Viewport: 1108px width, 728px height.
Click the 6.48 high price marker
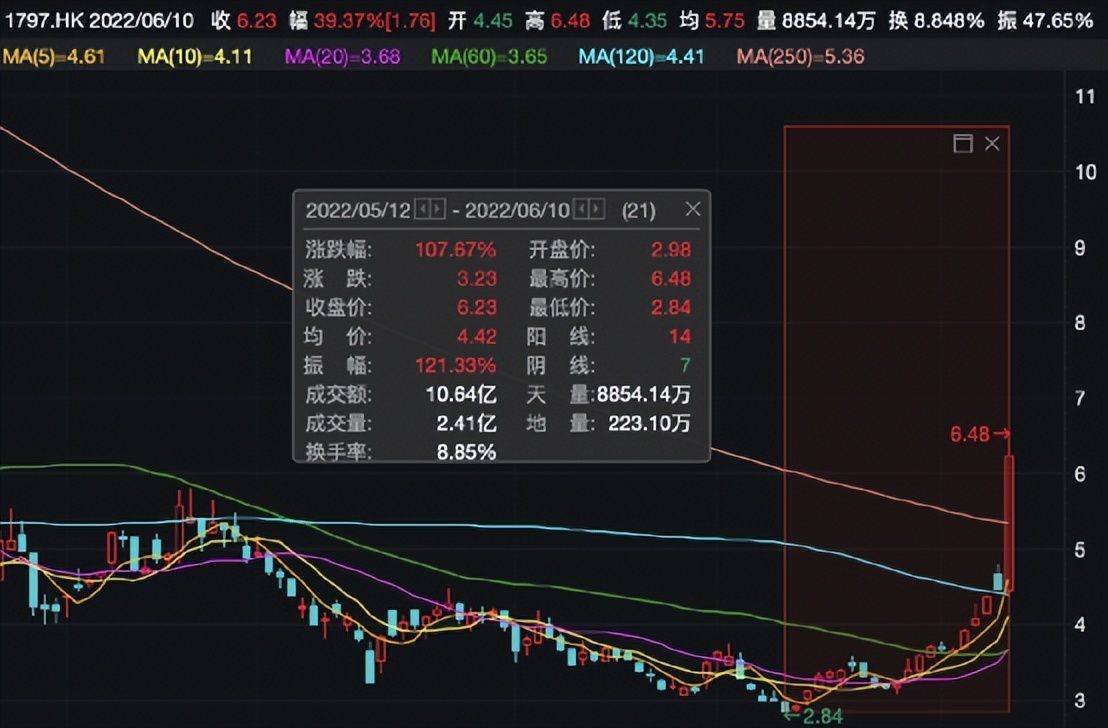978,434
